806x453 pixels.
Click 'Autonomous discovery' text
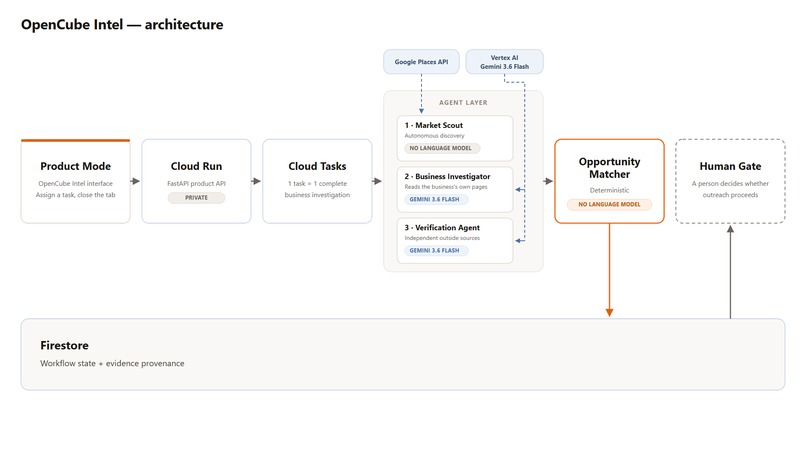434,136
